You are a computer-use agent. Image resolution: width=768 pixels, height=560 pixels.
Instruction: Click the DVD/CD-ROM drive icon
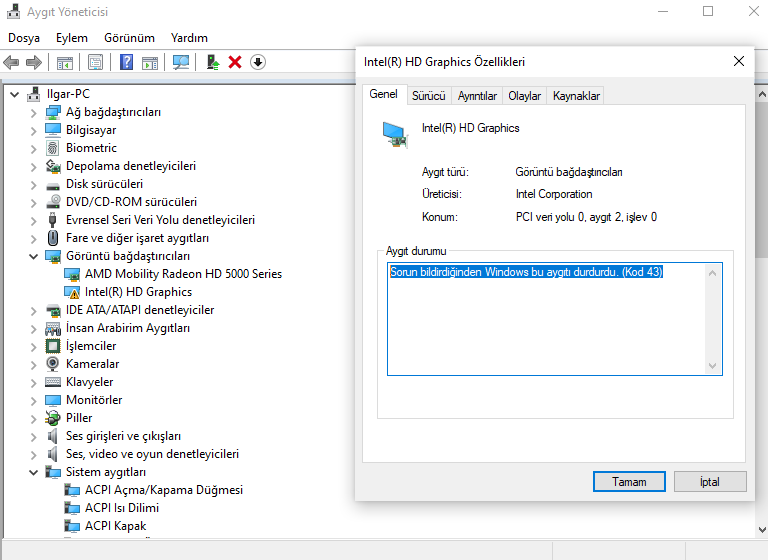pos(52,202)
